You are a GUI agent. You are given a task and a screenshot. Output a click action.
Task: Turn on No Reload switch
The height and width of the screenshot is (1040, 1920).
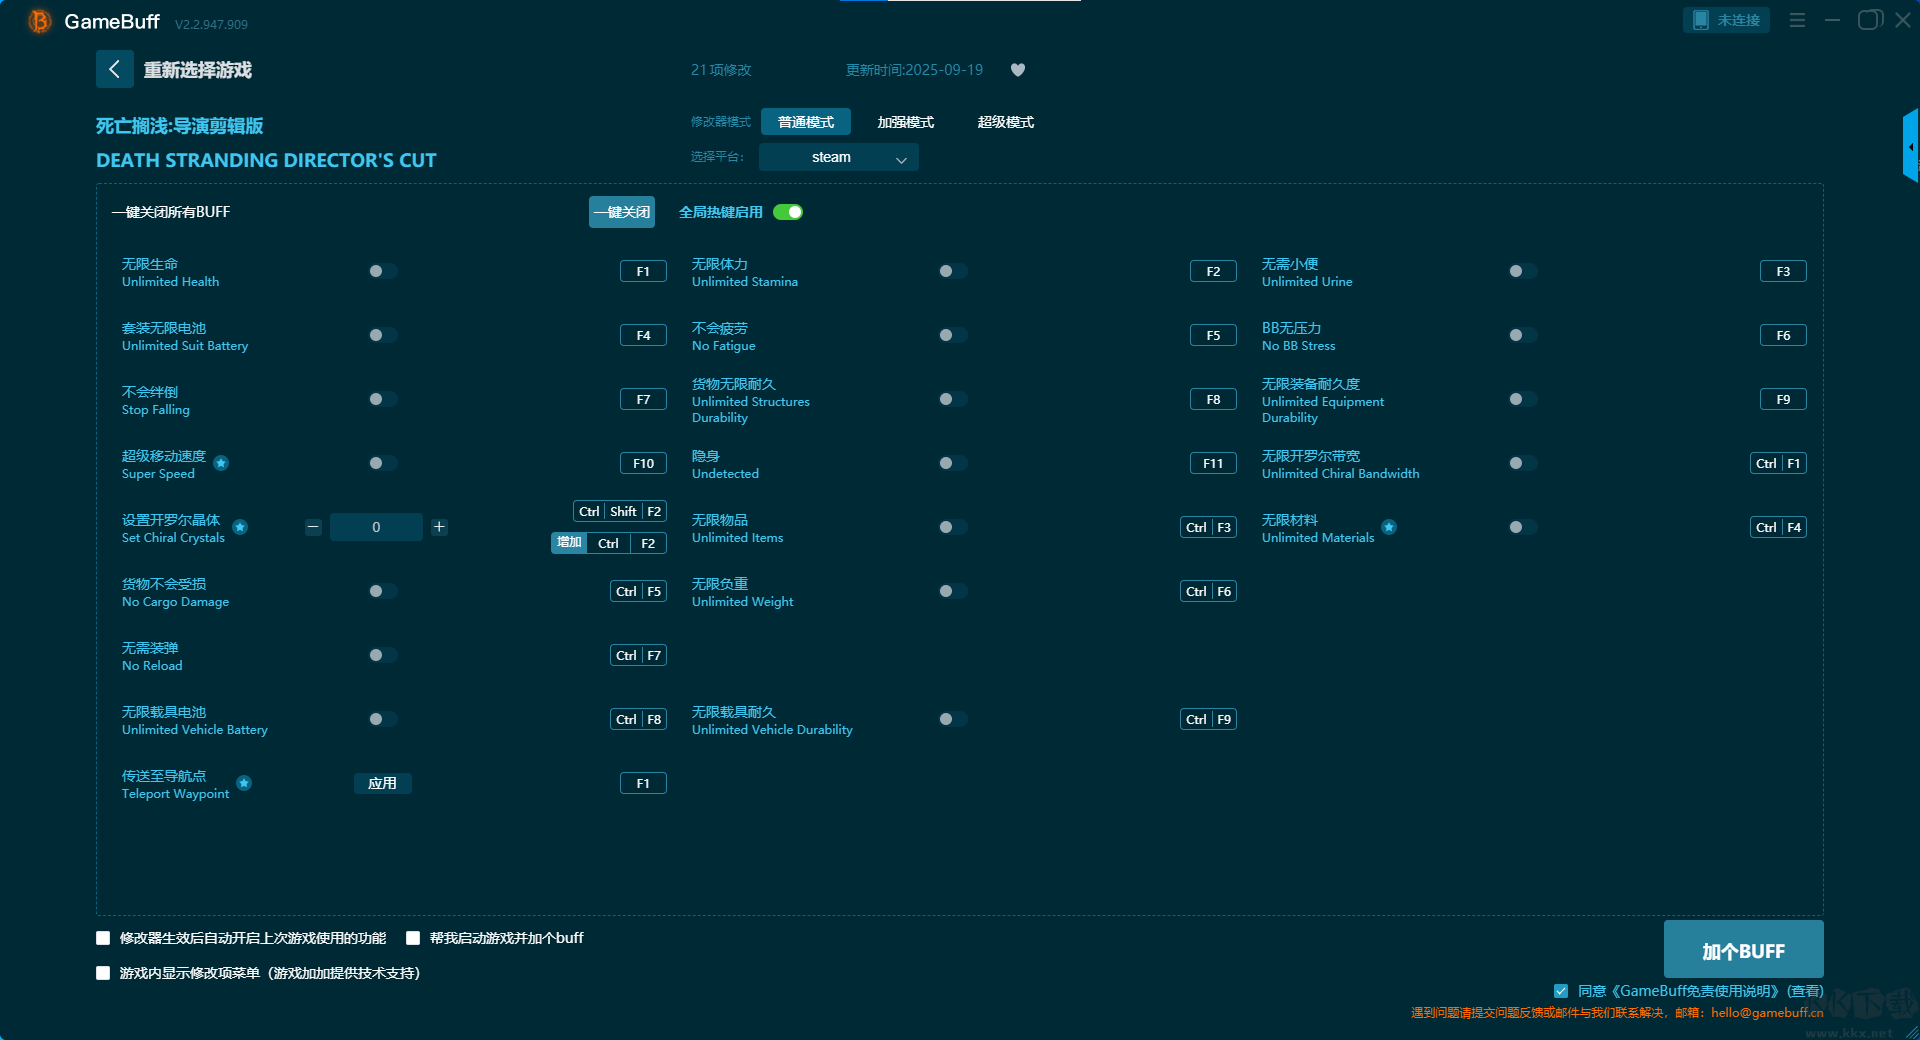pos(383,655)
